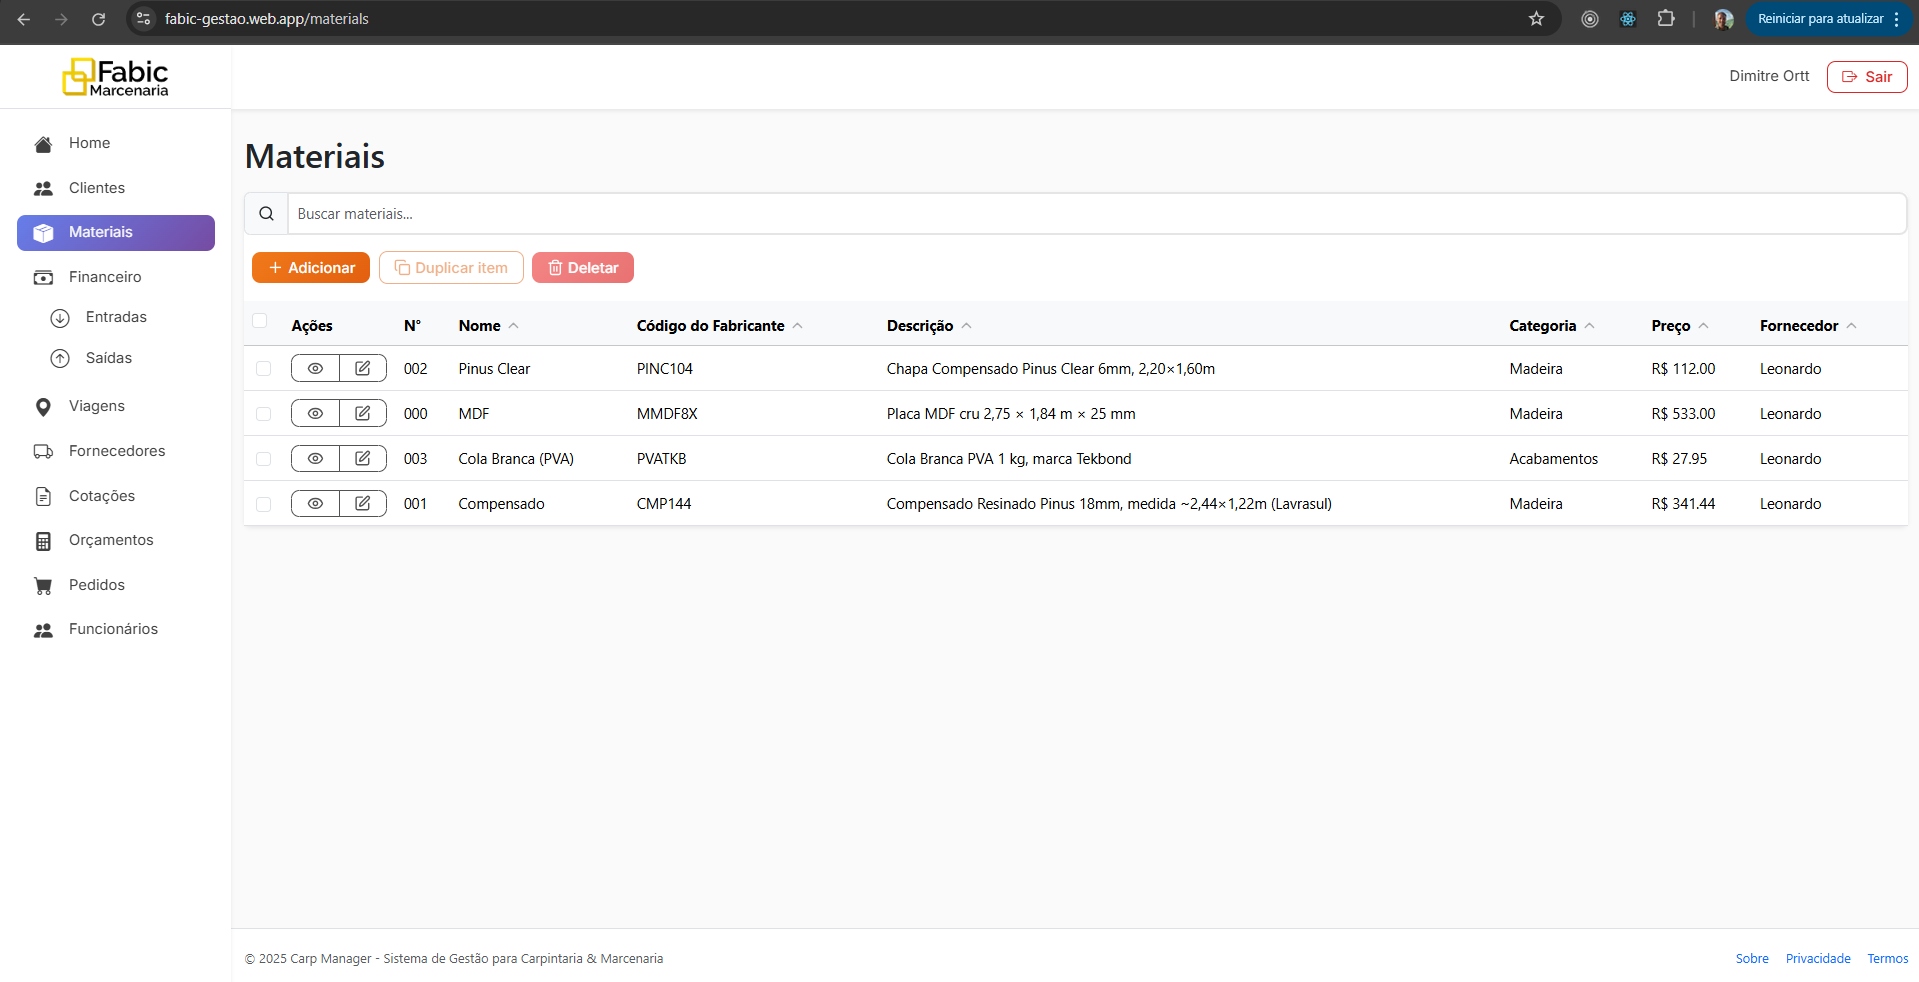Screen dimensions: 1919x982
Task: Open the Chrome profile avatar
Action: (1723, 19)
